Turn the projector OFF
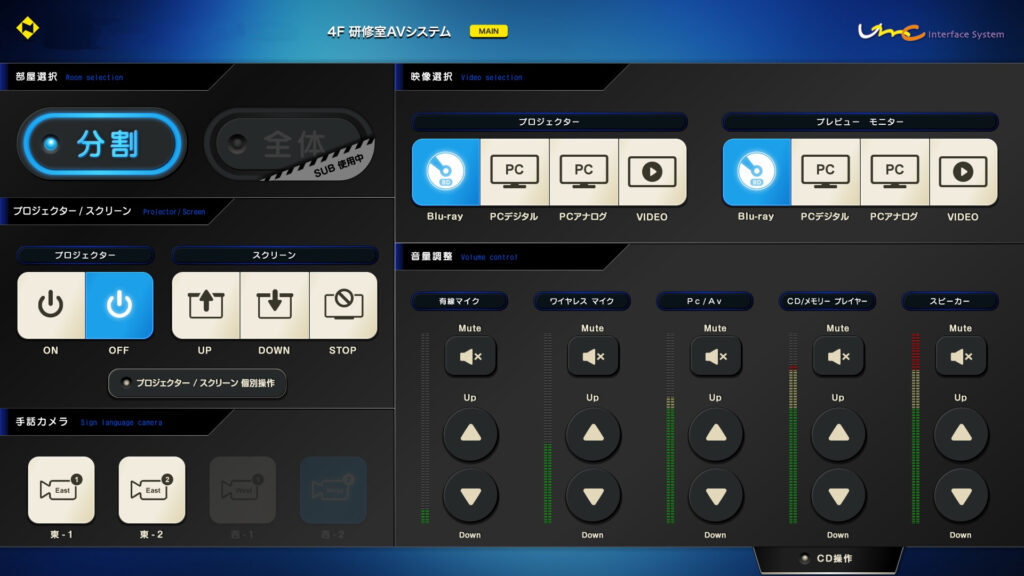This screenshot has height=576, width=1024. 119,305
